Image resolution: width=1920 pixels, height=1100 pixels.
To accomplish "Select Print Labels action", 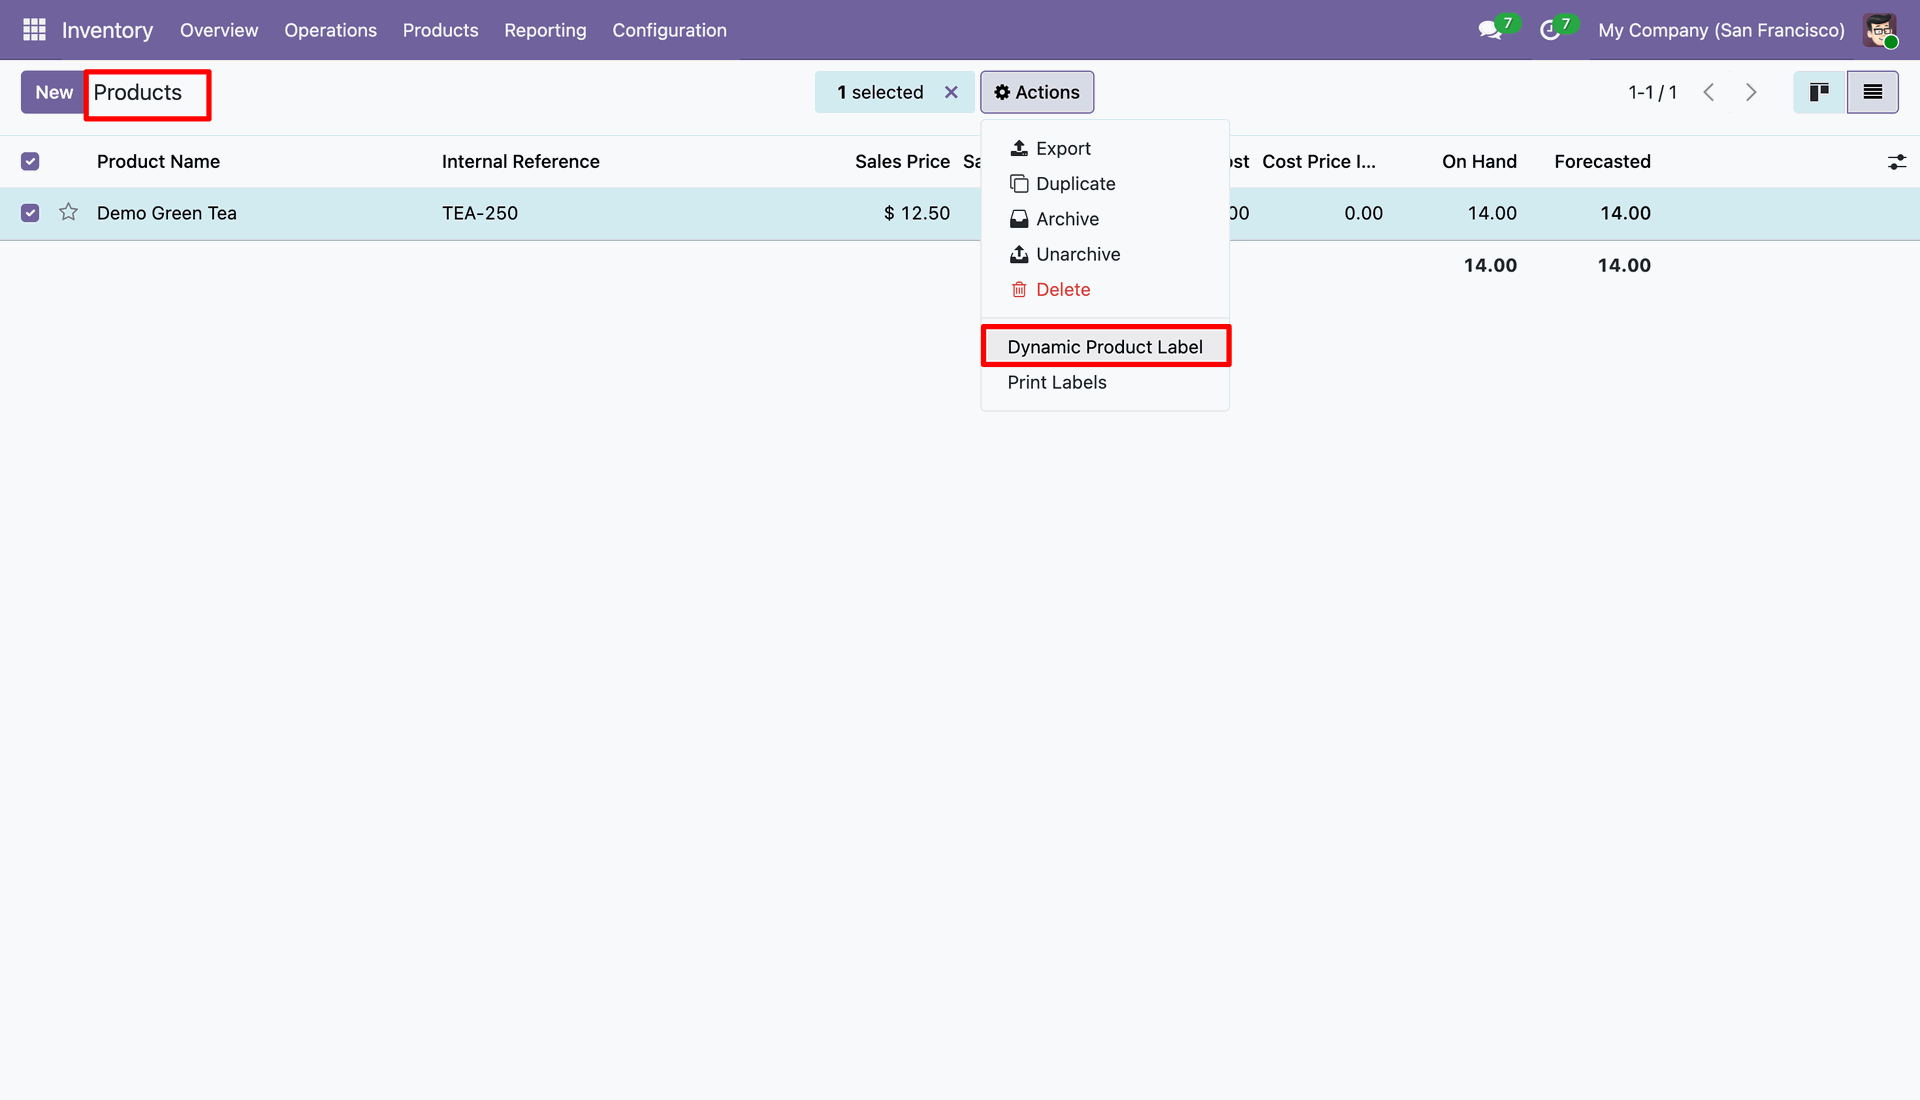I will coord(1105,382).
